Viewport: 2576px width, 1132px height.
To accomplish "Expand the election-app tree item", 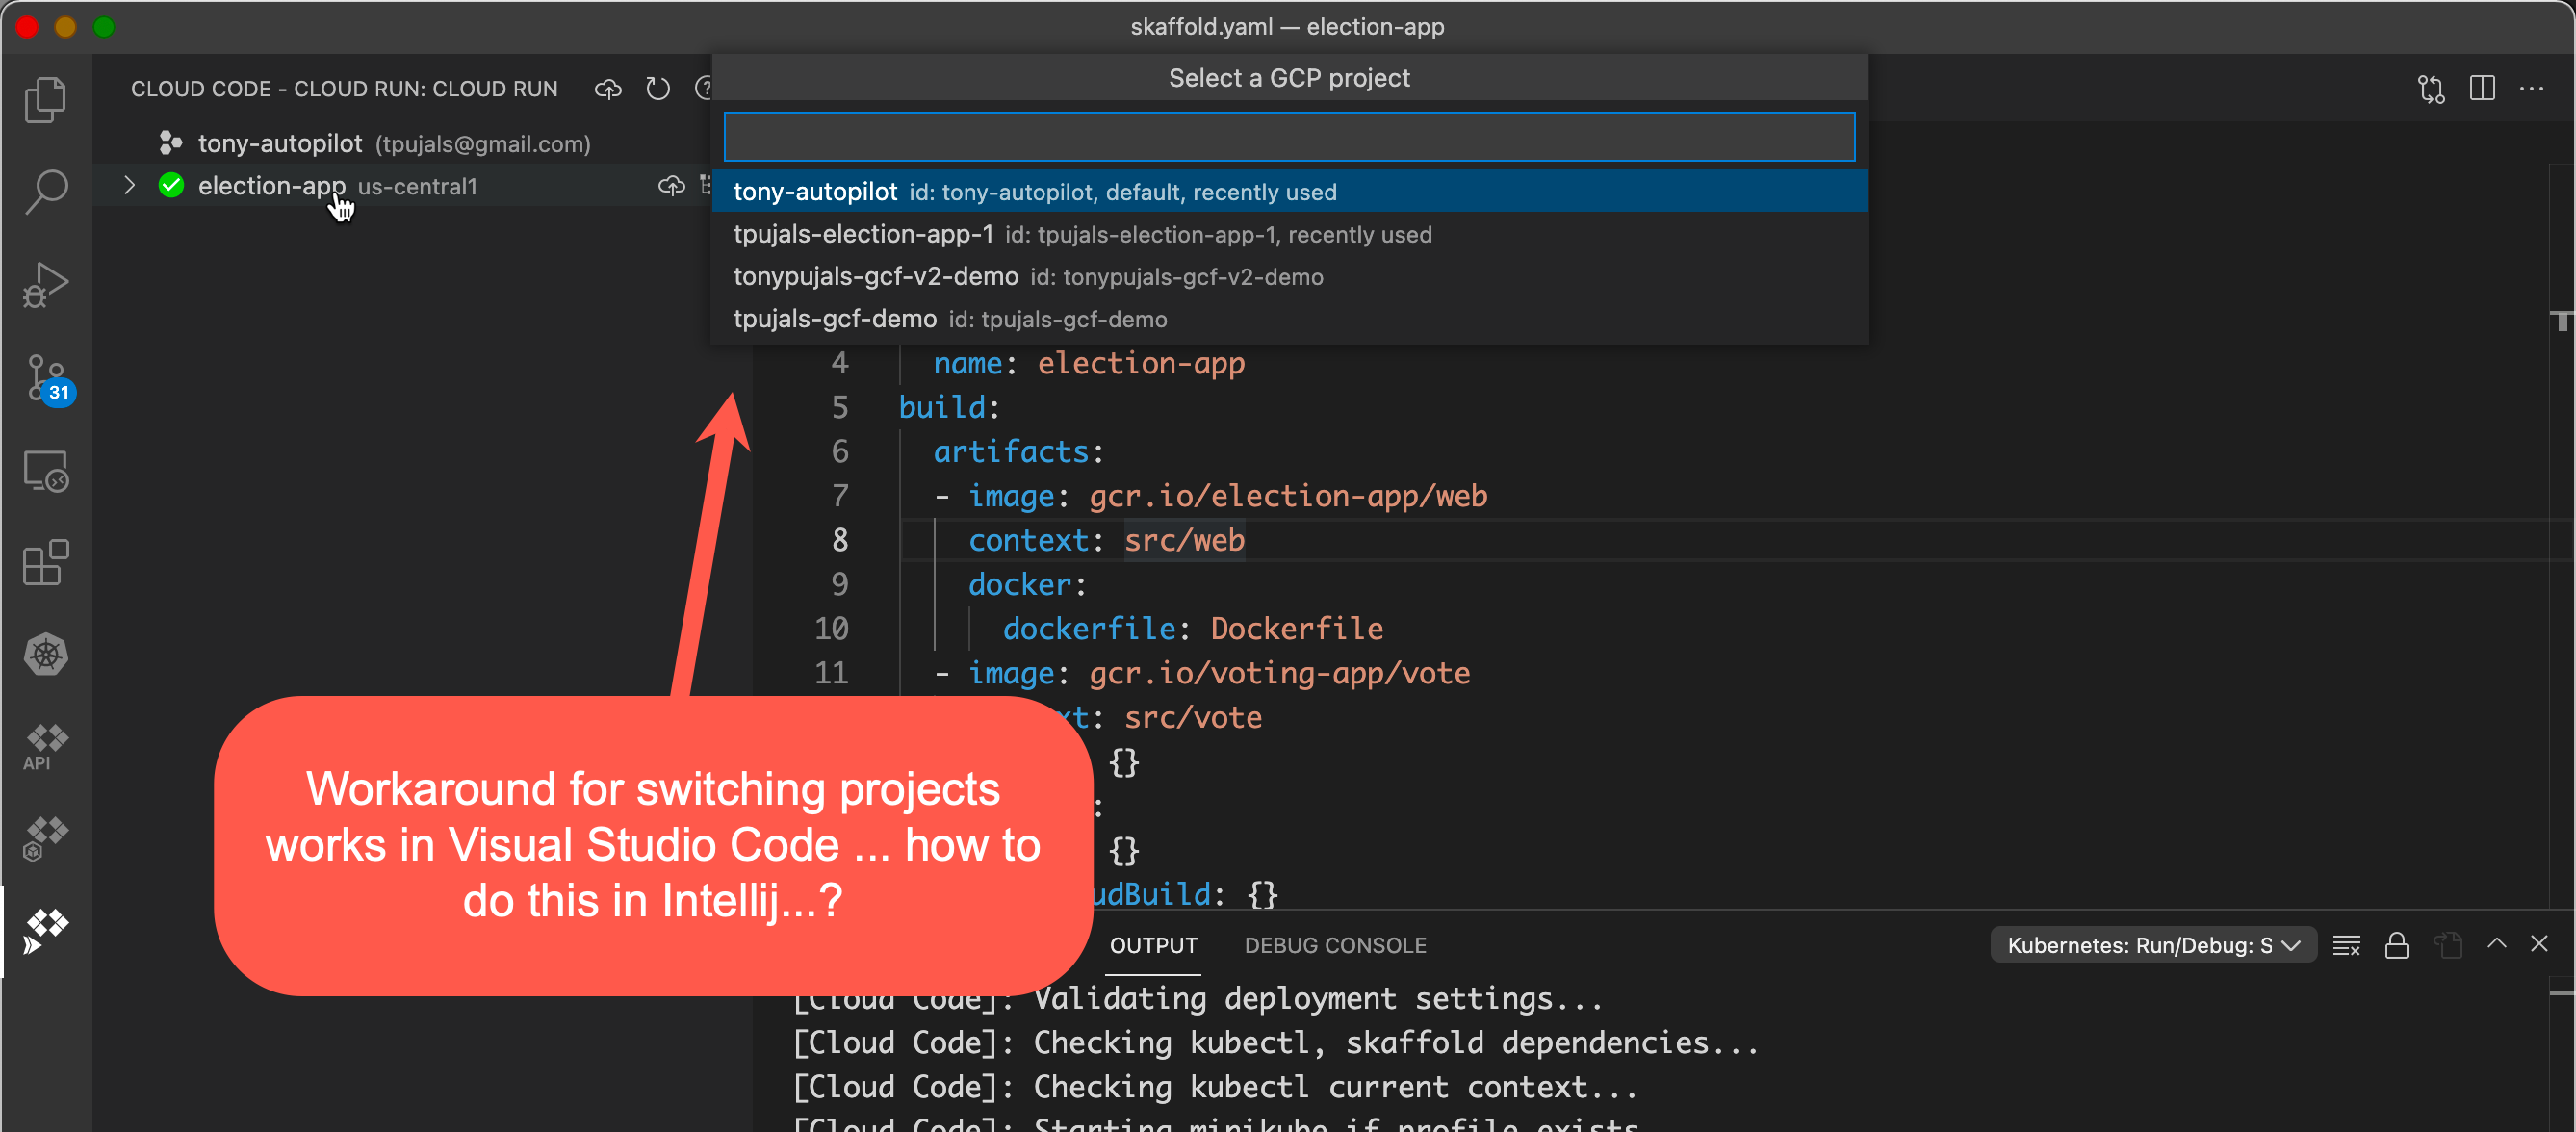I will (x=128, y=185).
